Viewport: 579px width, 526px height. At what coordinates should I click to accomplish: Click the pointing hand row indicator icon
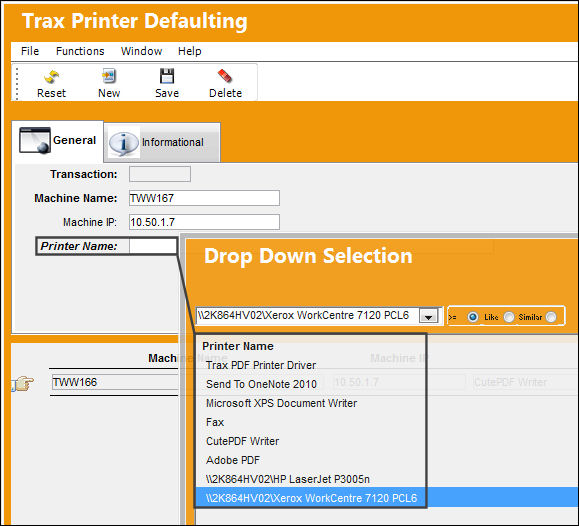[x=23, y=383]
